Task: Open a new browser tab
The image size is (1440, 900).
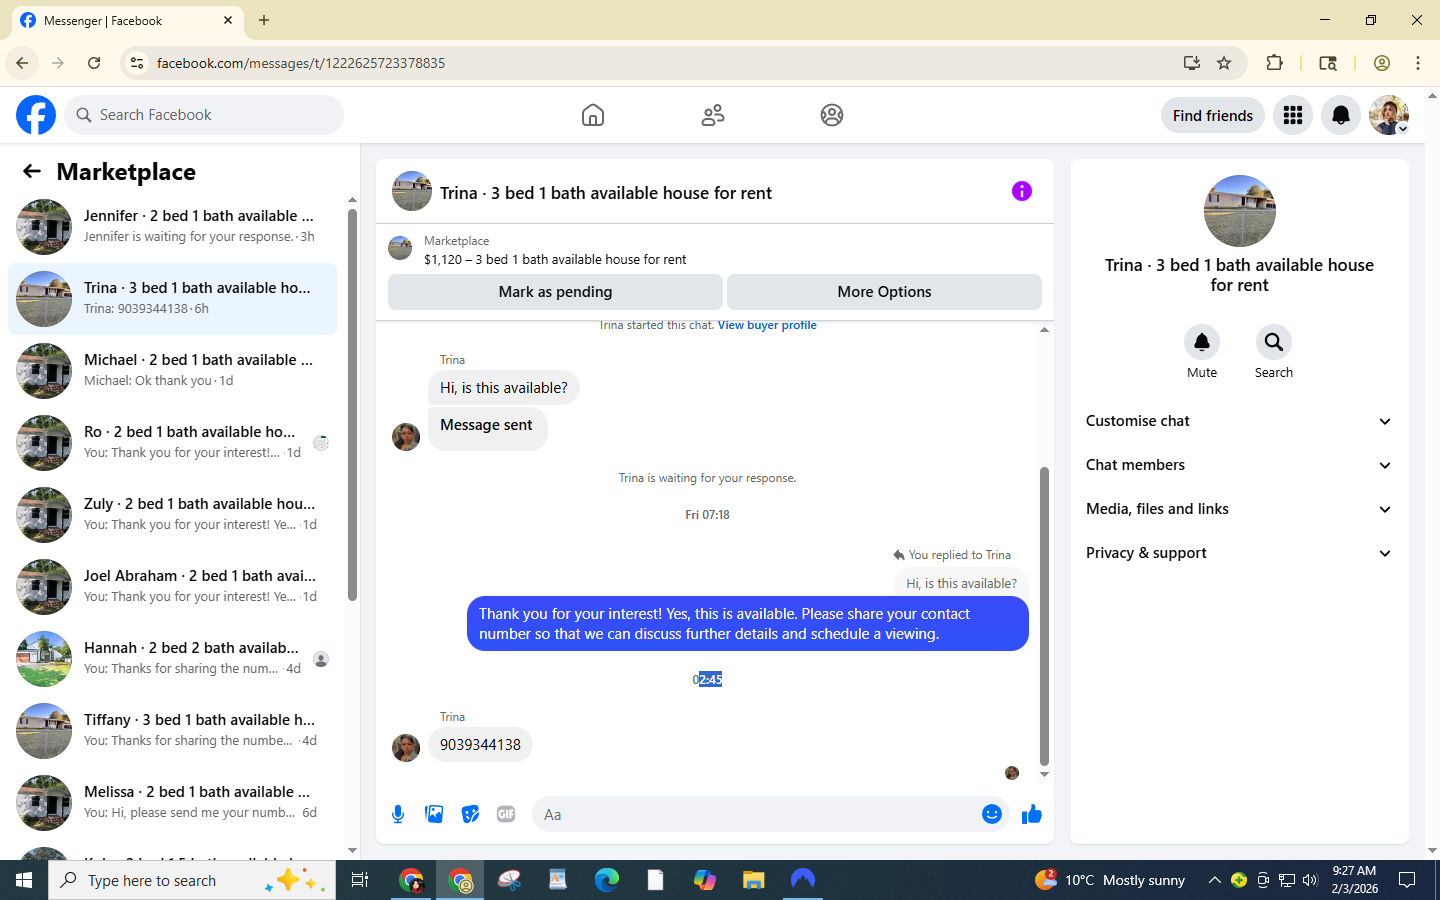Action: tap(264, 20)
